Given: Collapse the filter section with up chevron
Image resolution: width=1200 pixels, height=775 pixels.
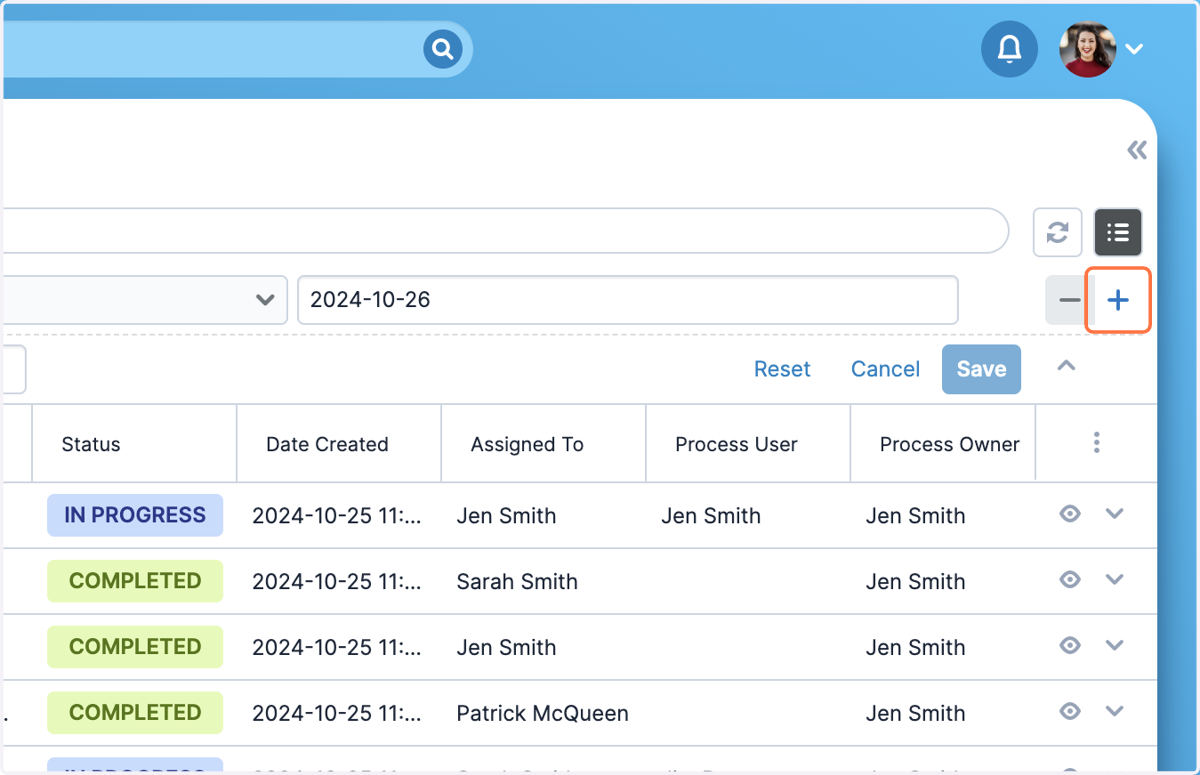Looking at the screenshot, I should click(1066, 366).
